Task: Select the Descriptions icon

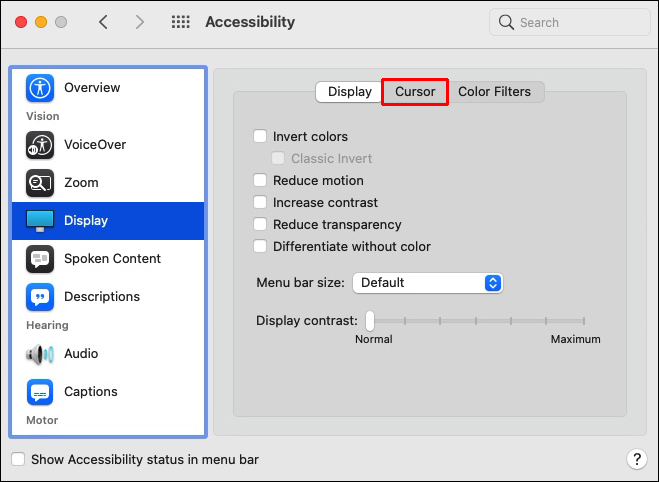Action: coord(40,297)
